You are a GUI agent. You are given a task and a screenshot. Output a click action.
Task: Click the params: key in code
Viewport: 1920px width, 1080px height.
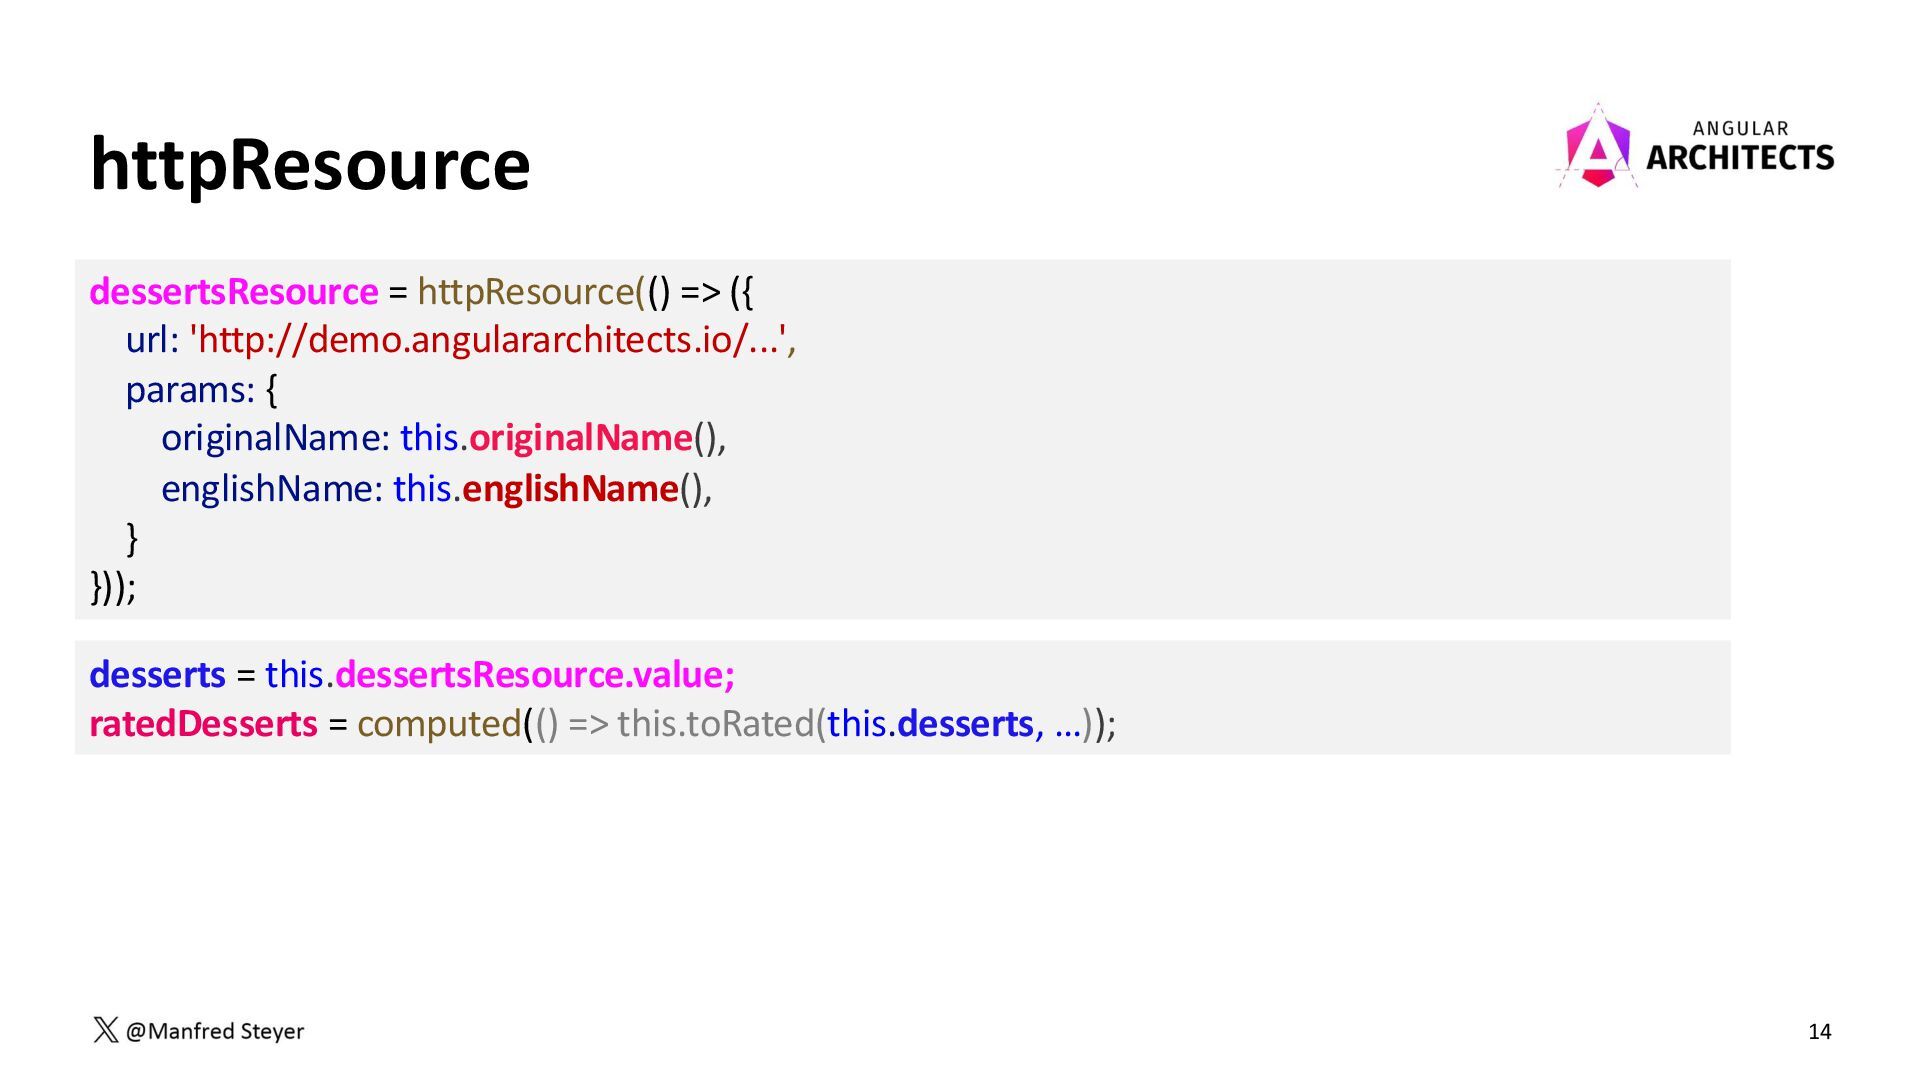(190, 389)
